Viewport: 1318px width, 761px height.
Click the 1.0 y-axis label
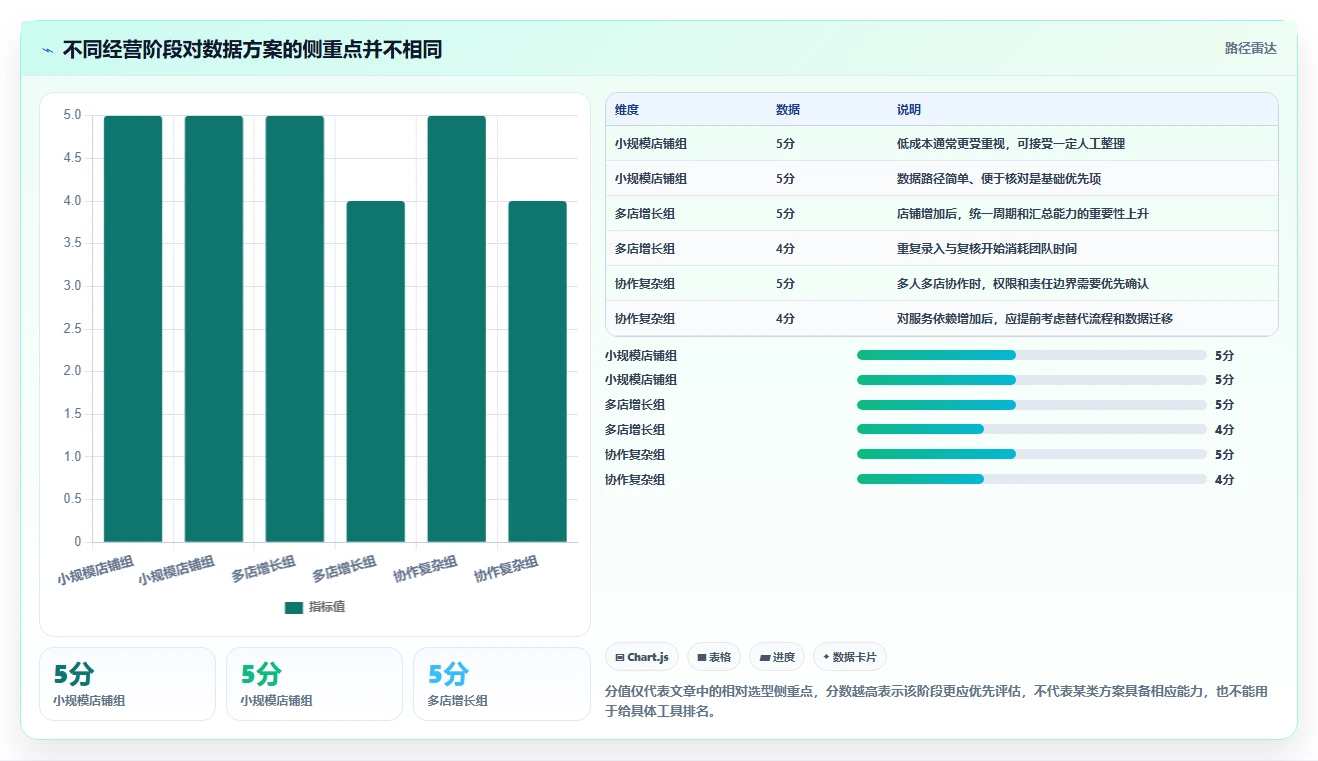(x=72, y=457)
